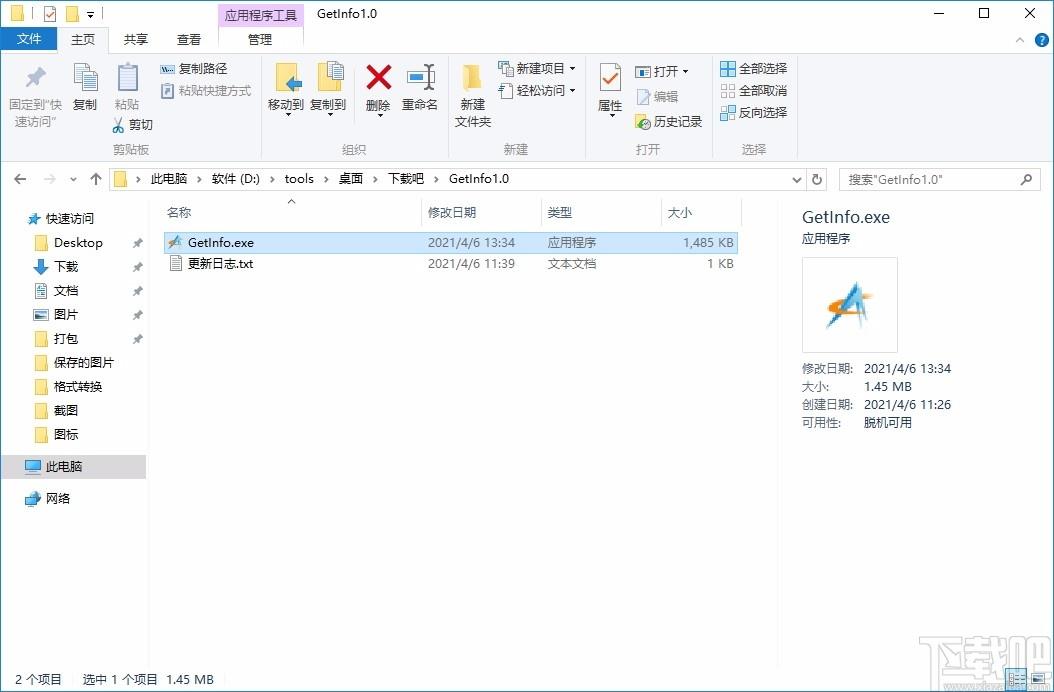Open the recent locations dropdown arrow

73,180
